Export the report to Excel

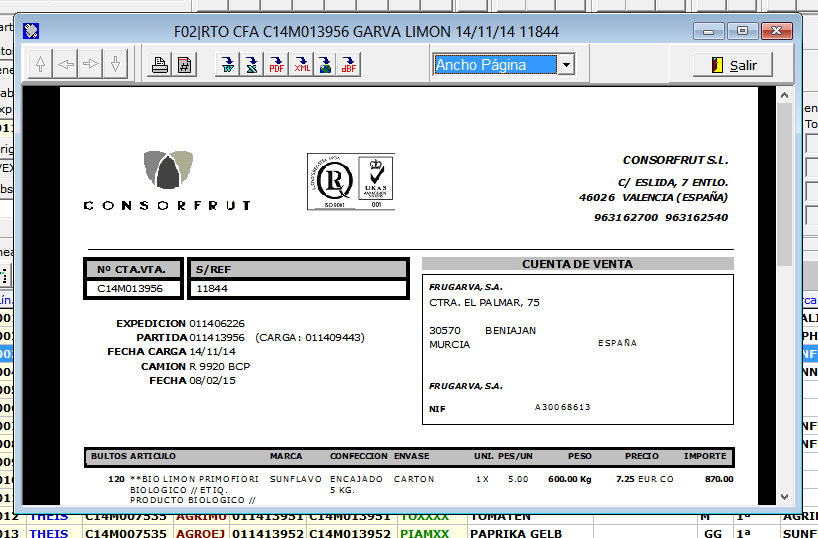point(252,66)
